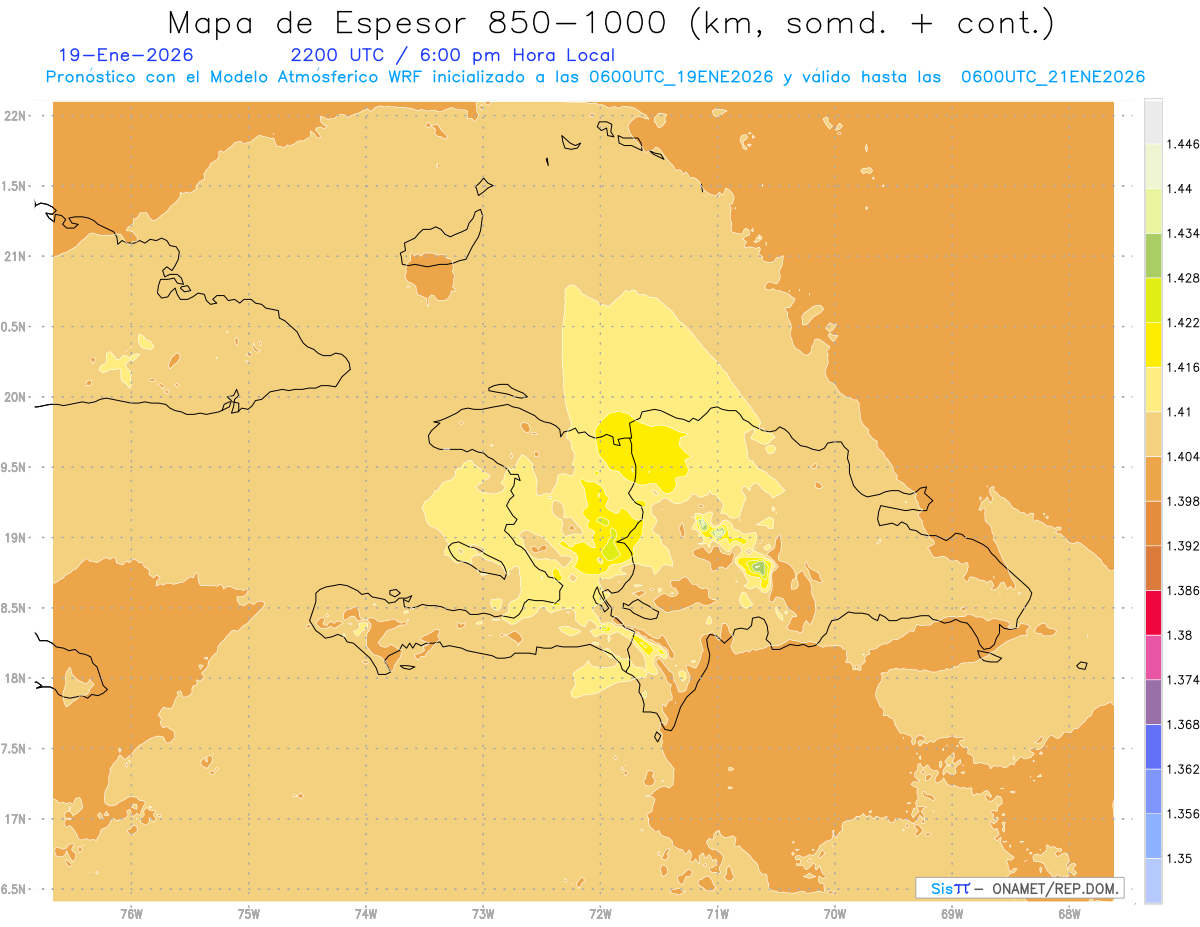Pick the purple swatch between 1.368 and 1.374

click(x=1153, y=702)
